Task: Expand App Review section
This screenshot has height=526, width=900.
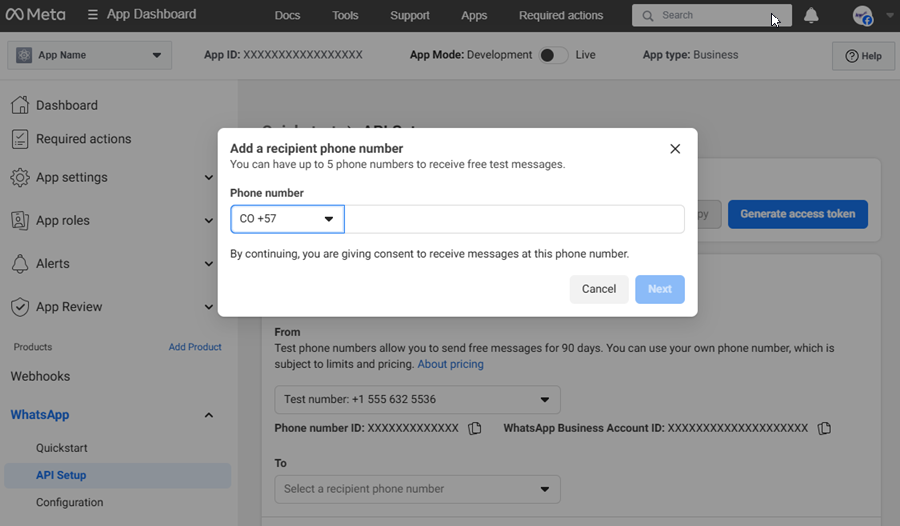Action: click(209, 307)
